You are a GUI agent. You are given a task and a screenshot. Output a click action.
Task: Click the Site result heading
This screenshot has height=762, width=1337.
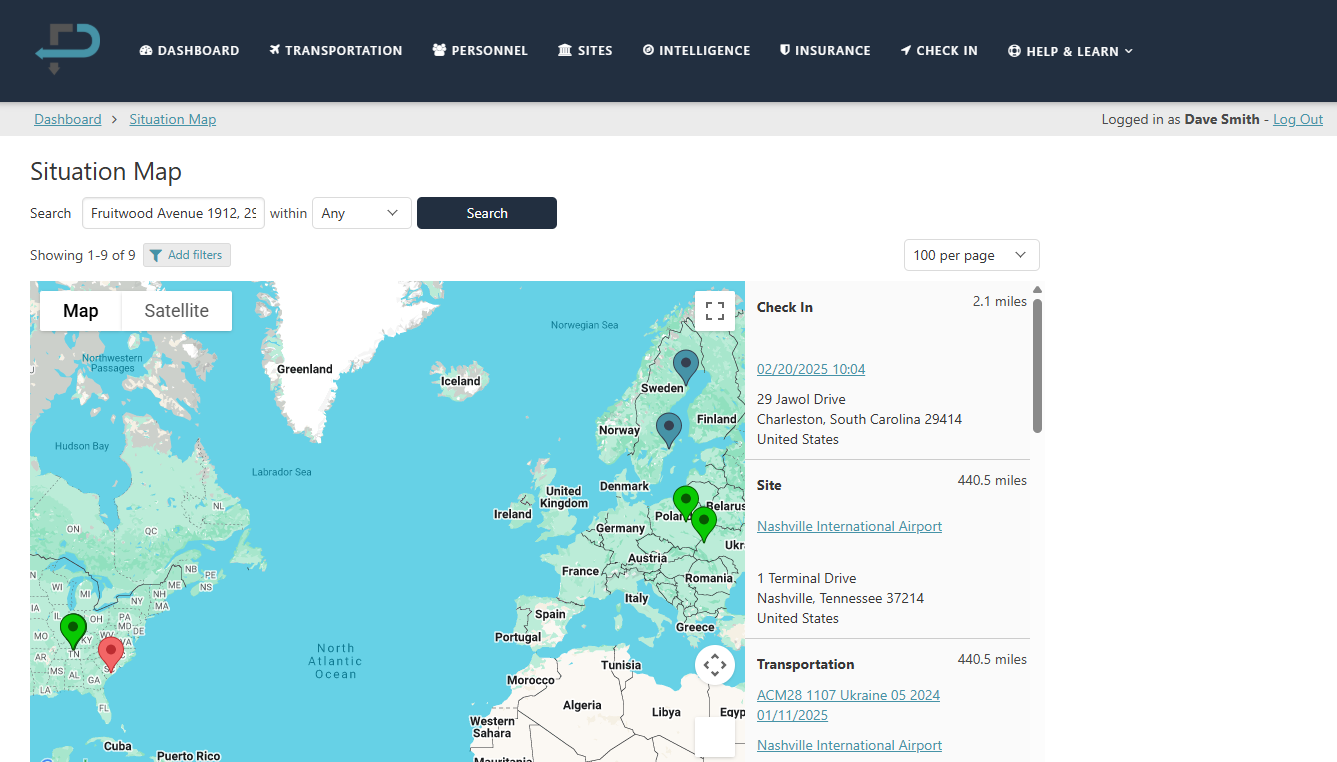click(x=769, y=485)
